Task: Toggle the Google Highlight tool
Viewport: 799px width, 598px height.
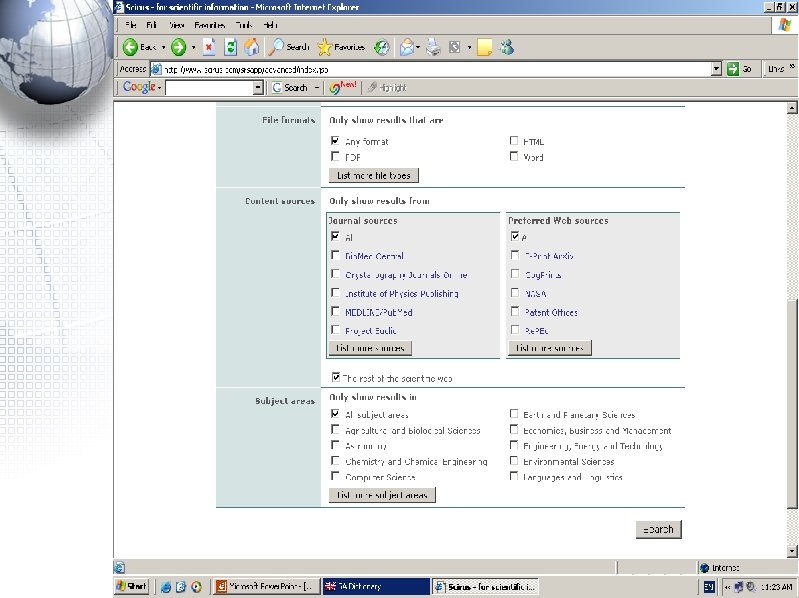Action: pyautogui.click(x=387, y=88)
